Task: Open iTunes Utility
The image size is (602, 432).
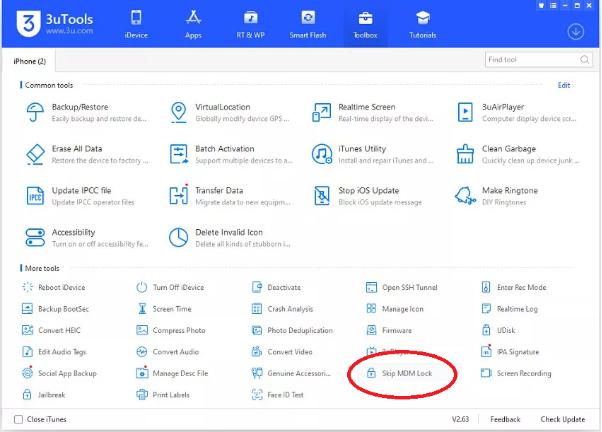Action: coord(373,154)
